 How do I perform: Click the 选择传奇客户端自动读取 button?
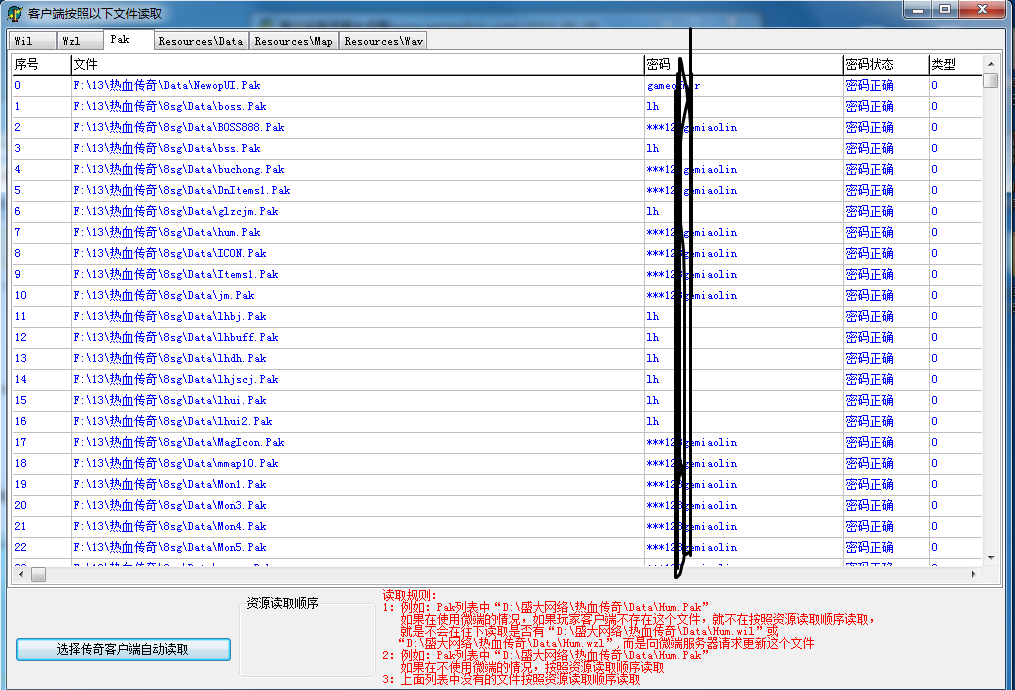[x=123, y=649]
